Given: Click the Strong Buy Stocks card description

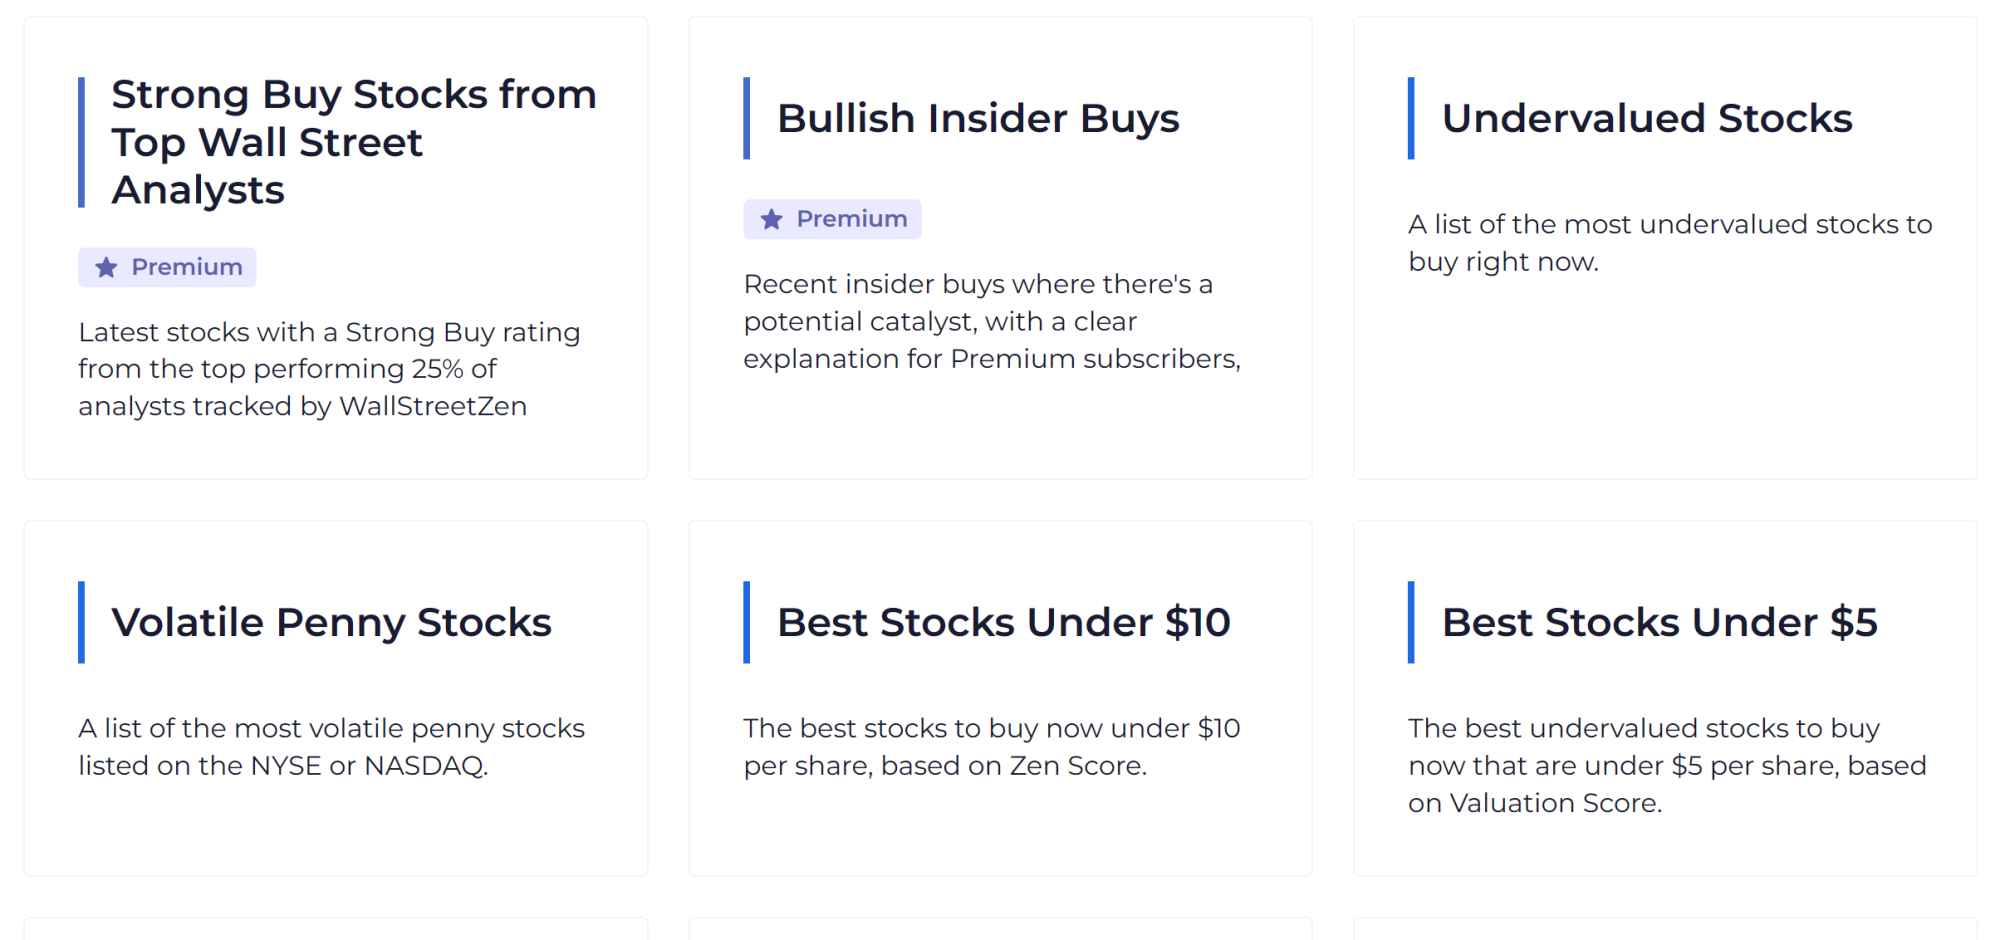Looking at the screenshot, I should [x=329, y=368].
